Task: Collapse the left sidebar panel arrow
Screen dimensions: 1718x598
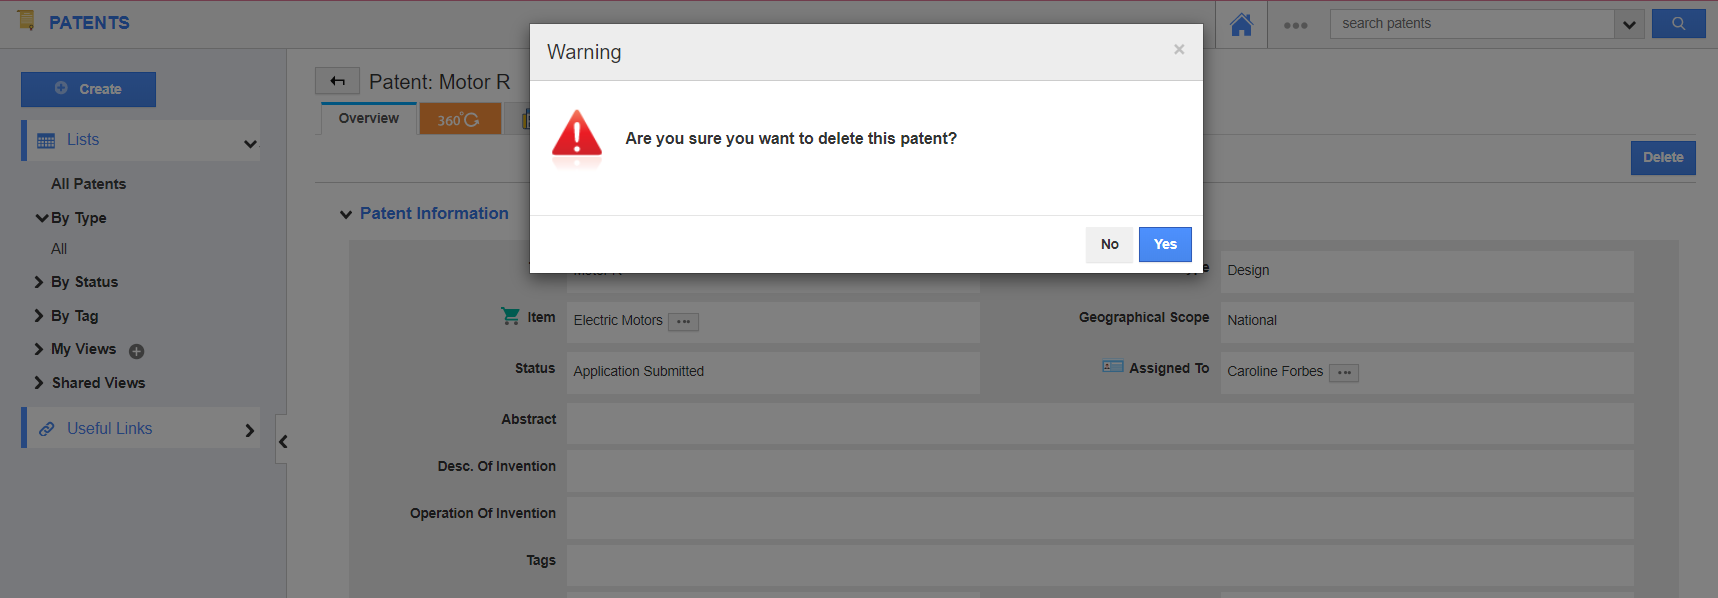Action: click(x=283, y=441)
